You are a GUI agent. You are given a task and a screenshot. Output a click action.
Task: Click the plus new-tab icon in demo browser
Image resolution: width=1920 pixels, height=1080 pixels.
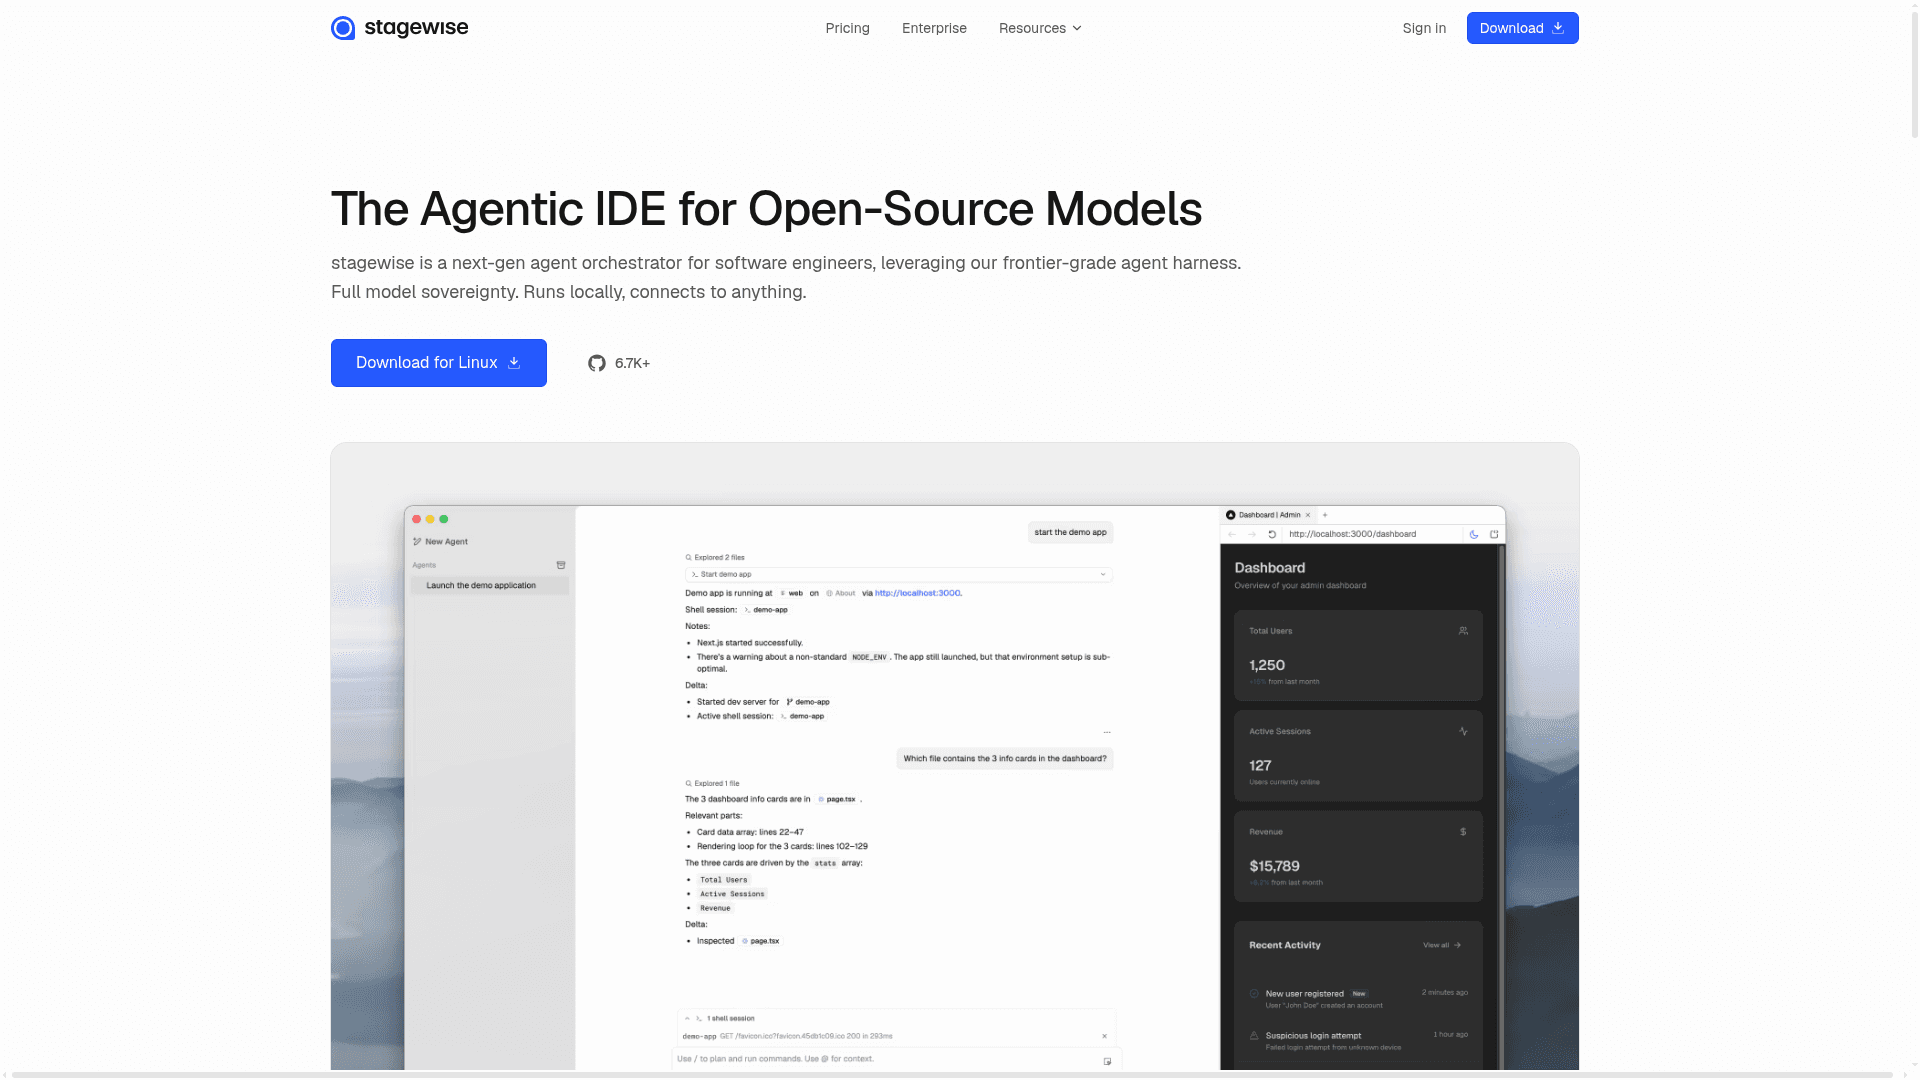click(x=1325, y=515)
